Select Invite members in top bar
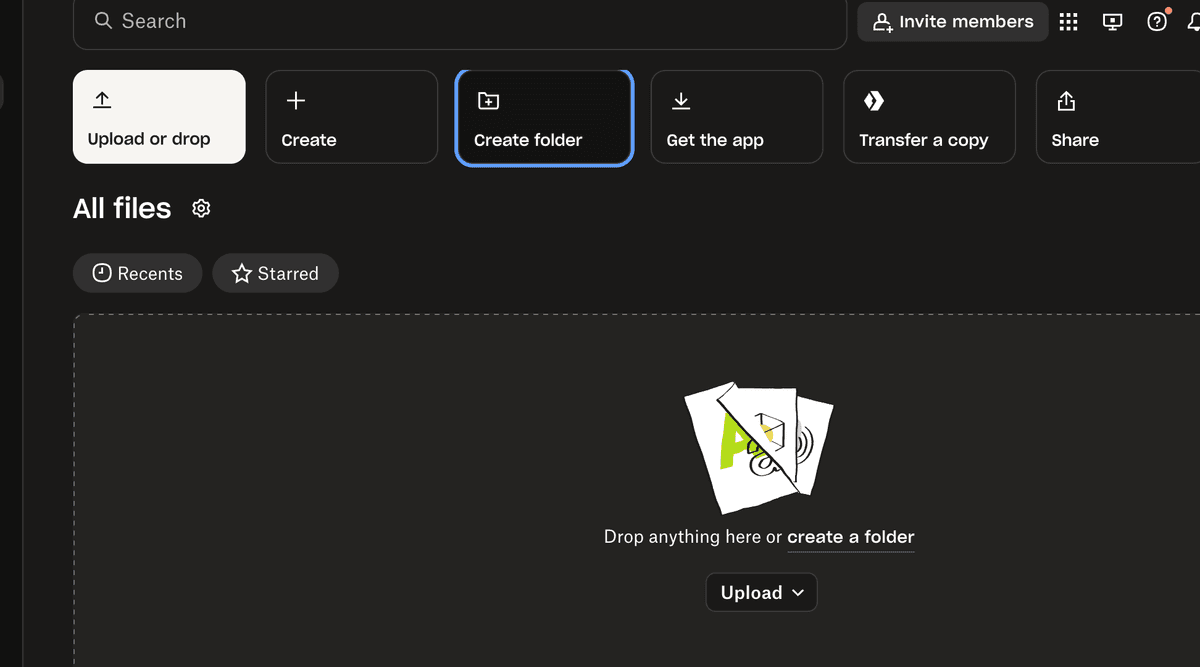This screenshot has height=667, width=1200. (x=952, y=21)
